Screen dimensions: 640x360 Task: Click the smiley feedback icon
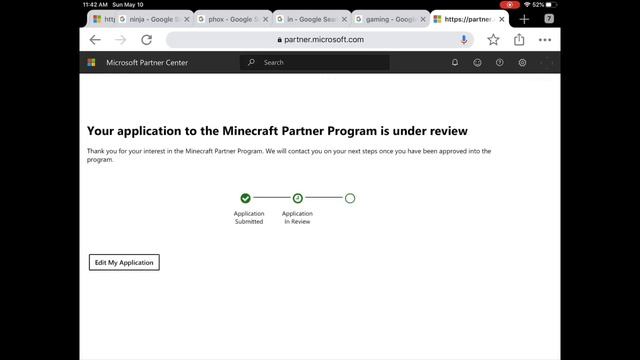pos(477,62)
